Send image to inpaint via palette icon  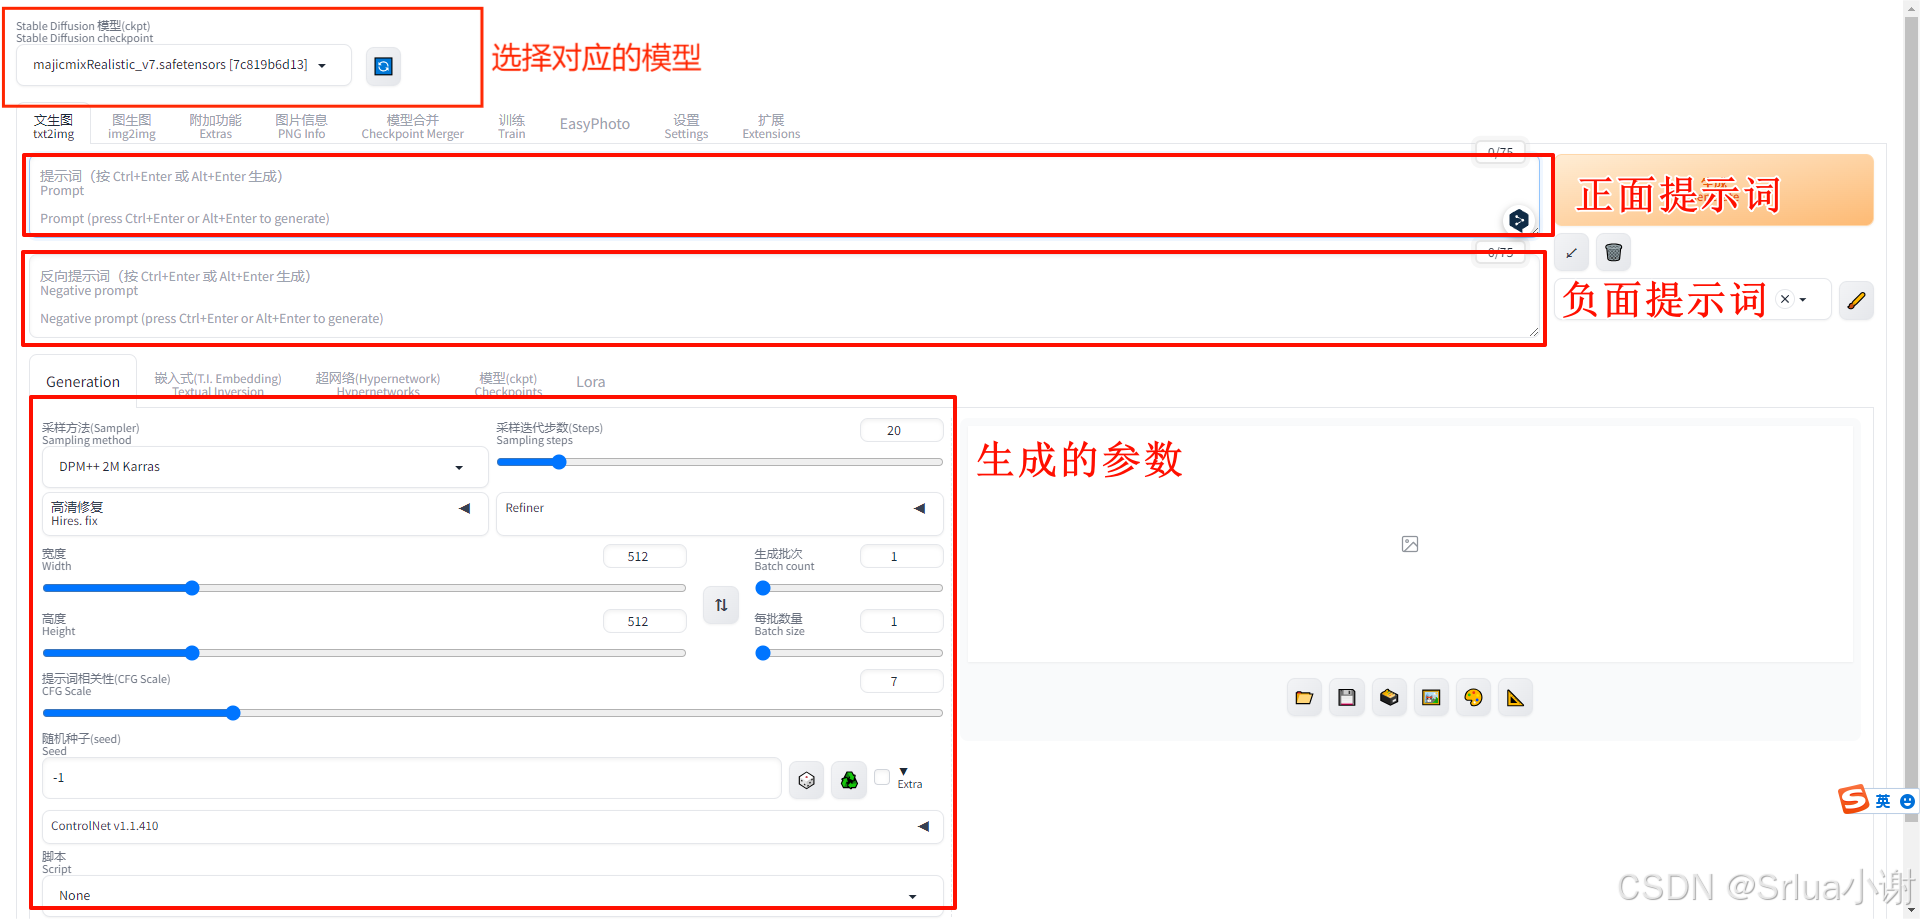(x=1473, y=698)
